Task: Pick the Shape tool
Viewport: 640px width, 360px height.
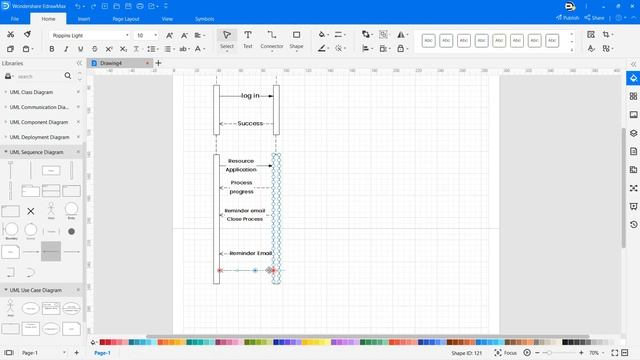Action: 296,40
